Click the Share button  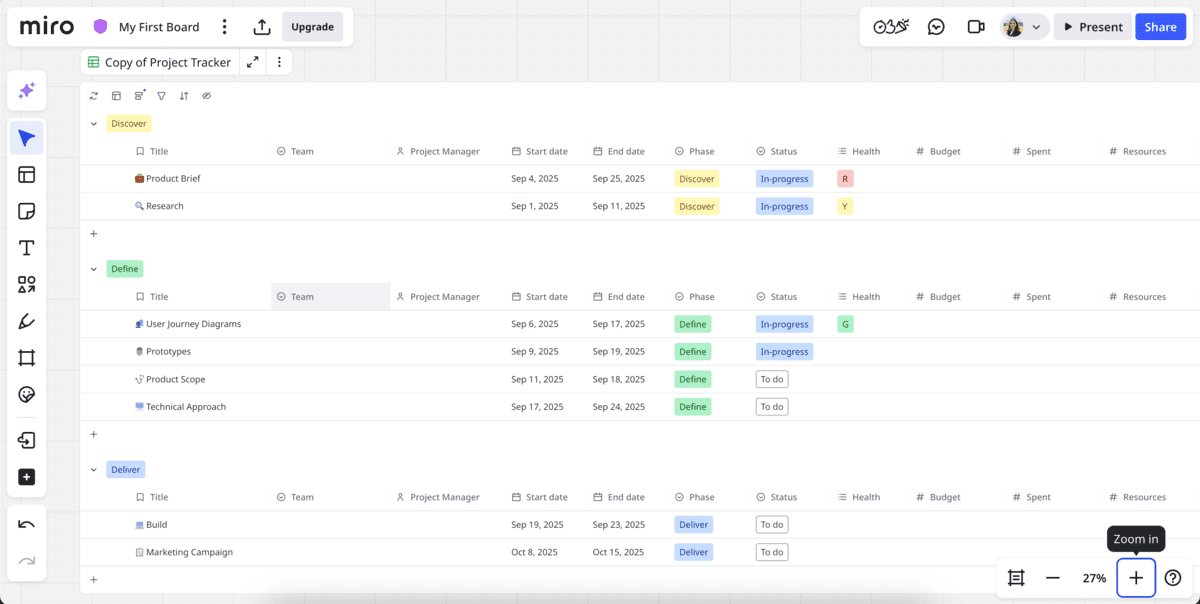1160,27
